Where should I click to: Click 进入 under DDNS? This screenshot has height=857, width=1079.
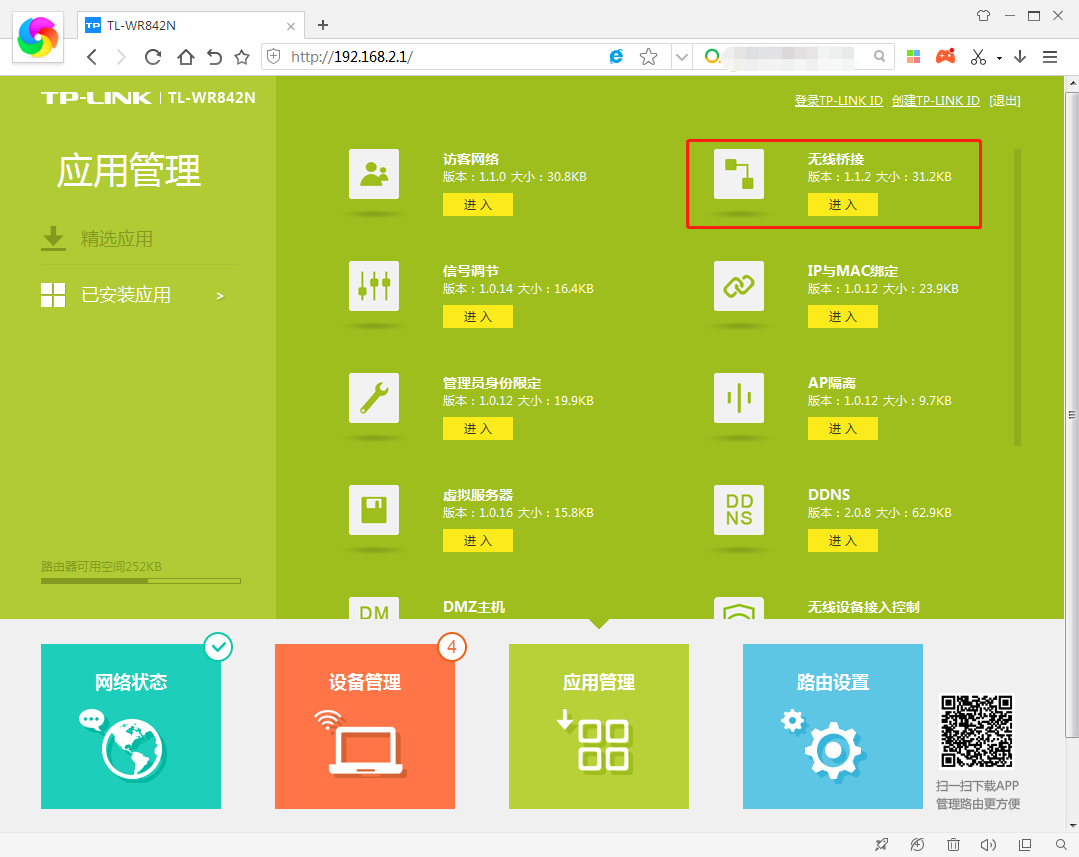click(x=842, y=540)
